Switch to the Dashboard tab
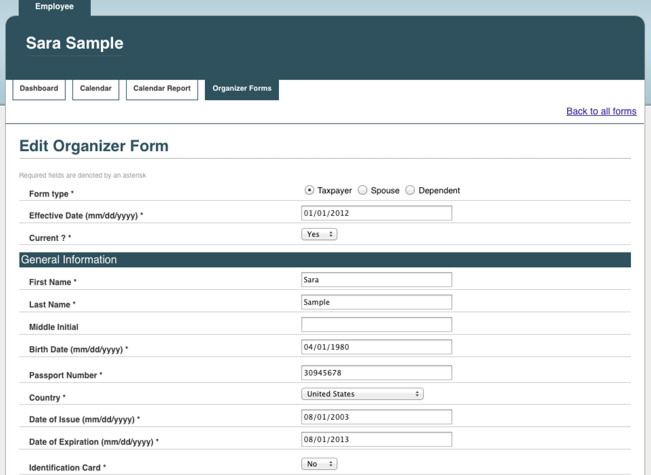 click(39, 89)
